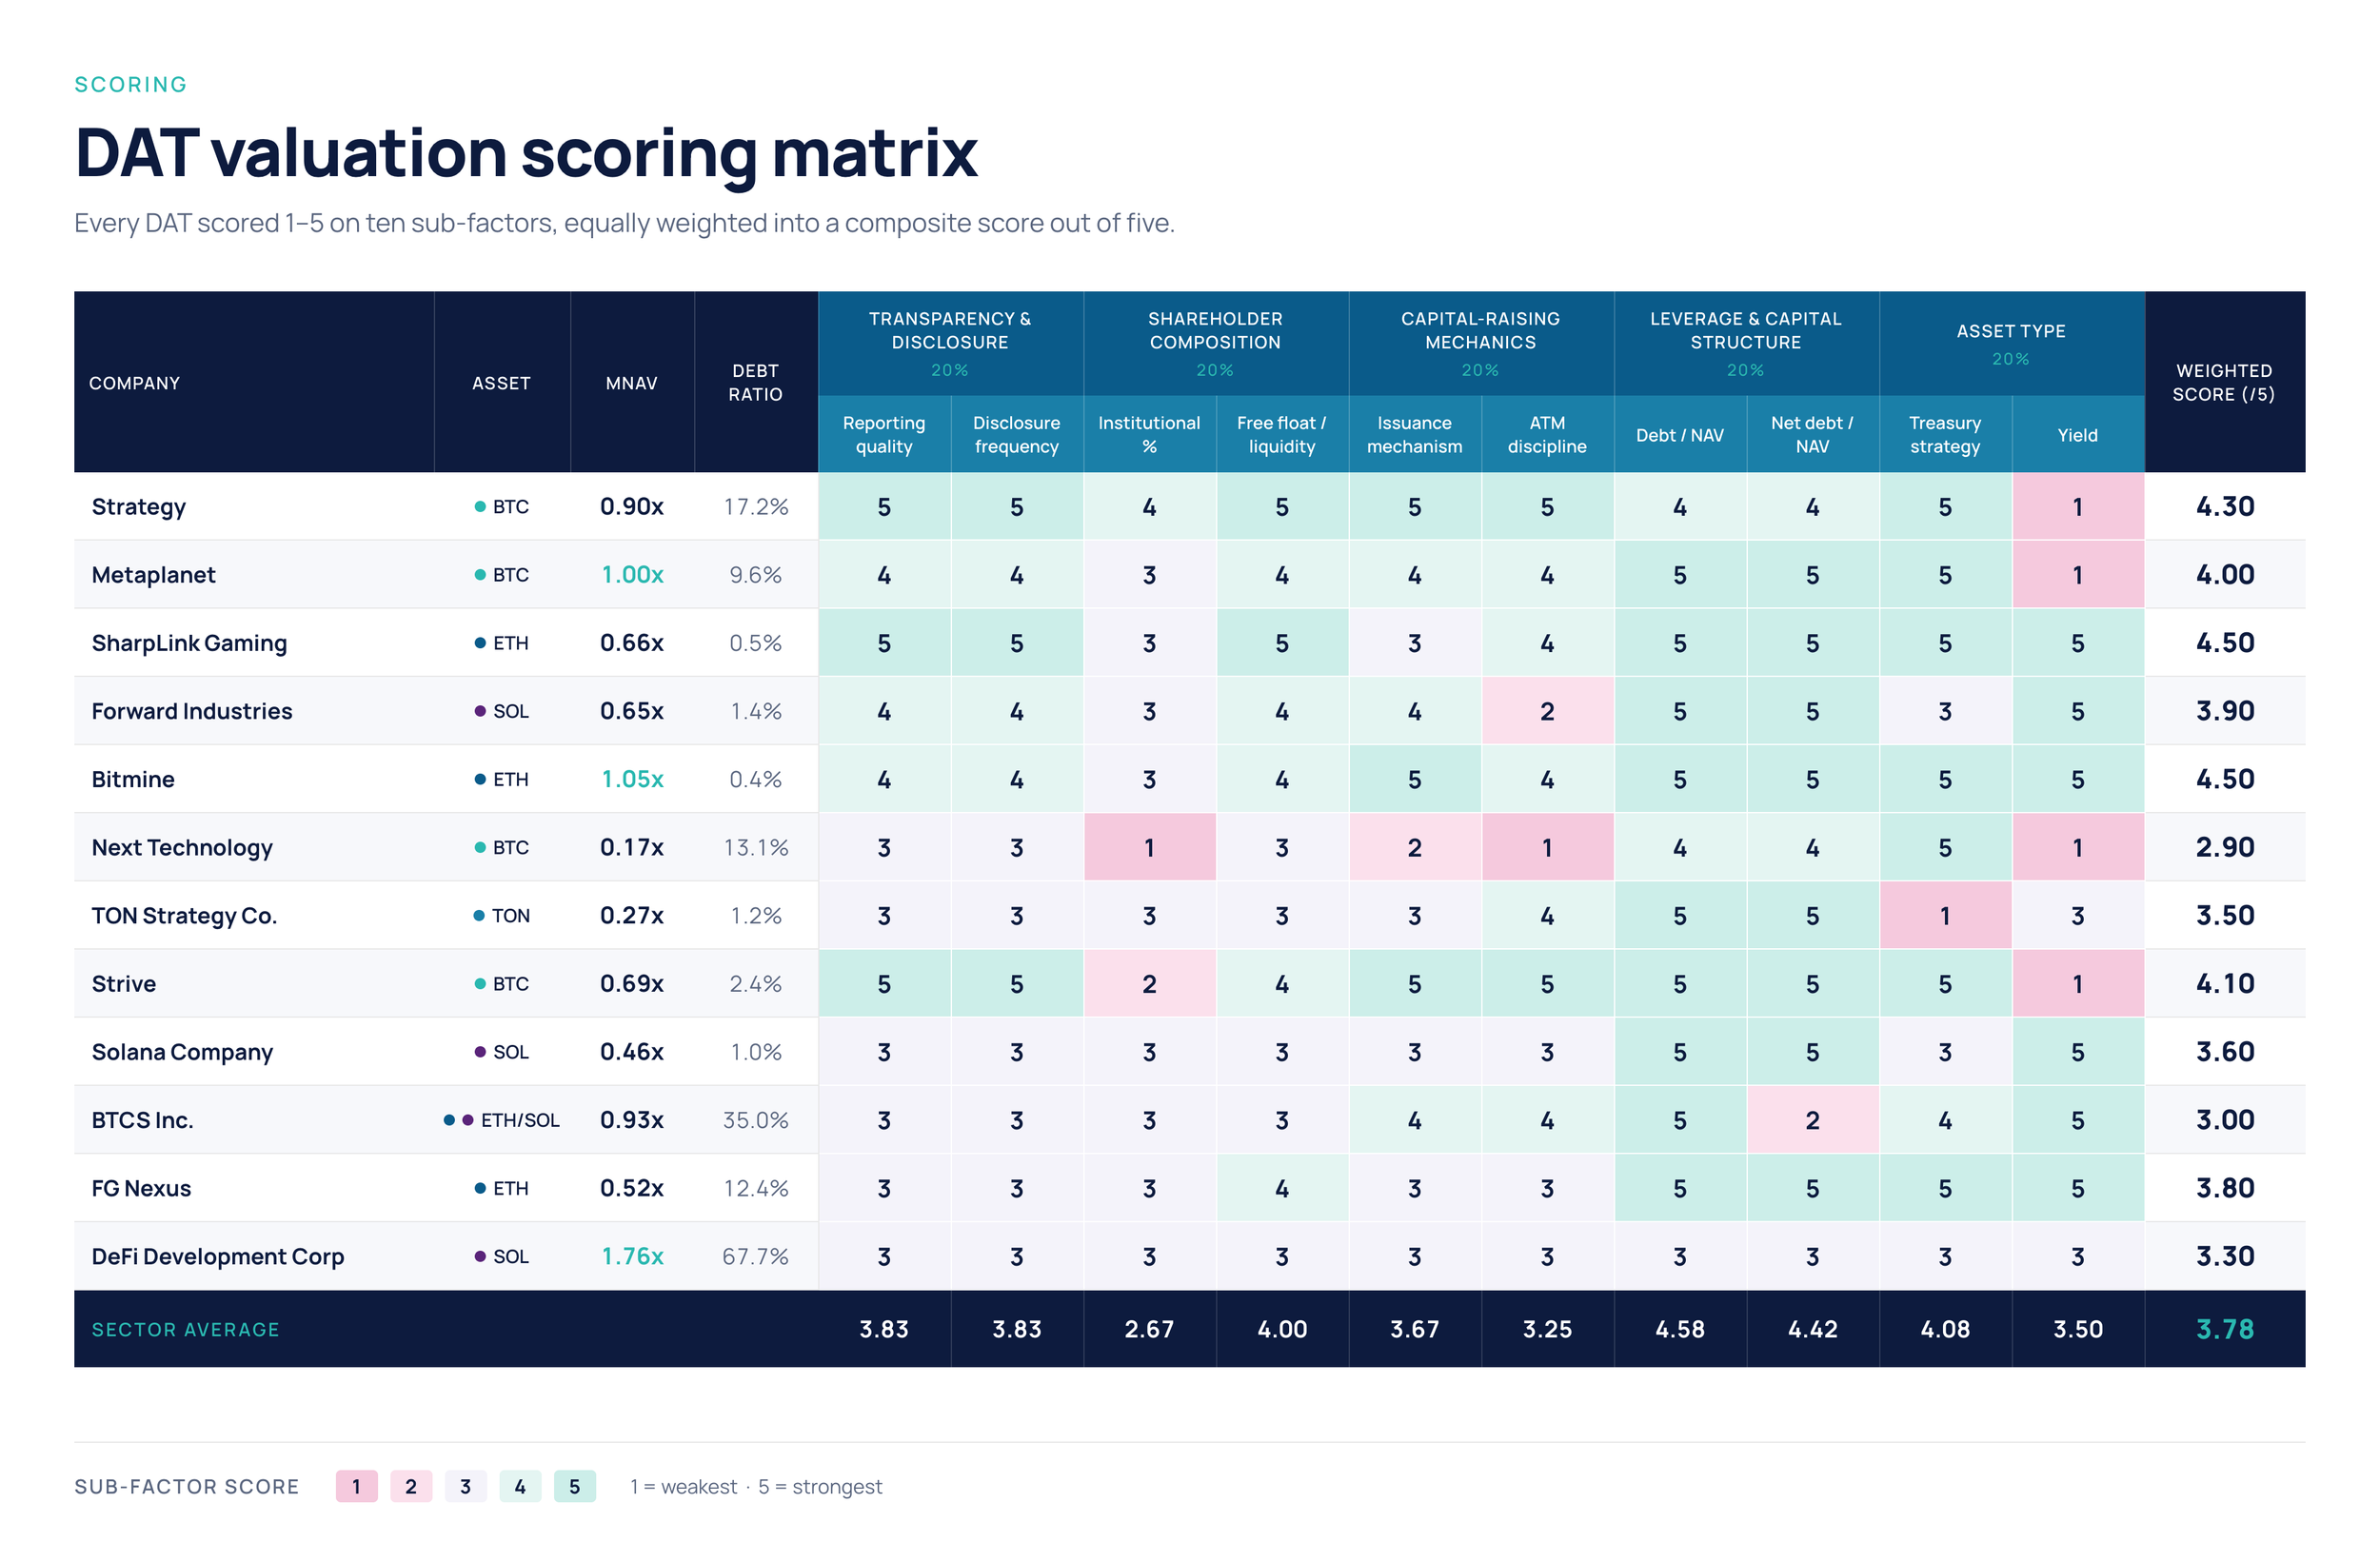Click legend swatch labeled 5

[x=575, y=1486]
